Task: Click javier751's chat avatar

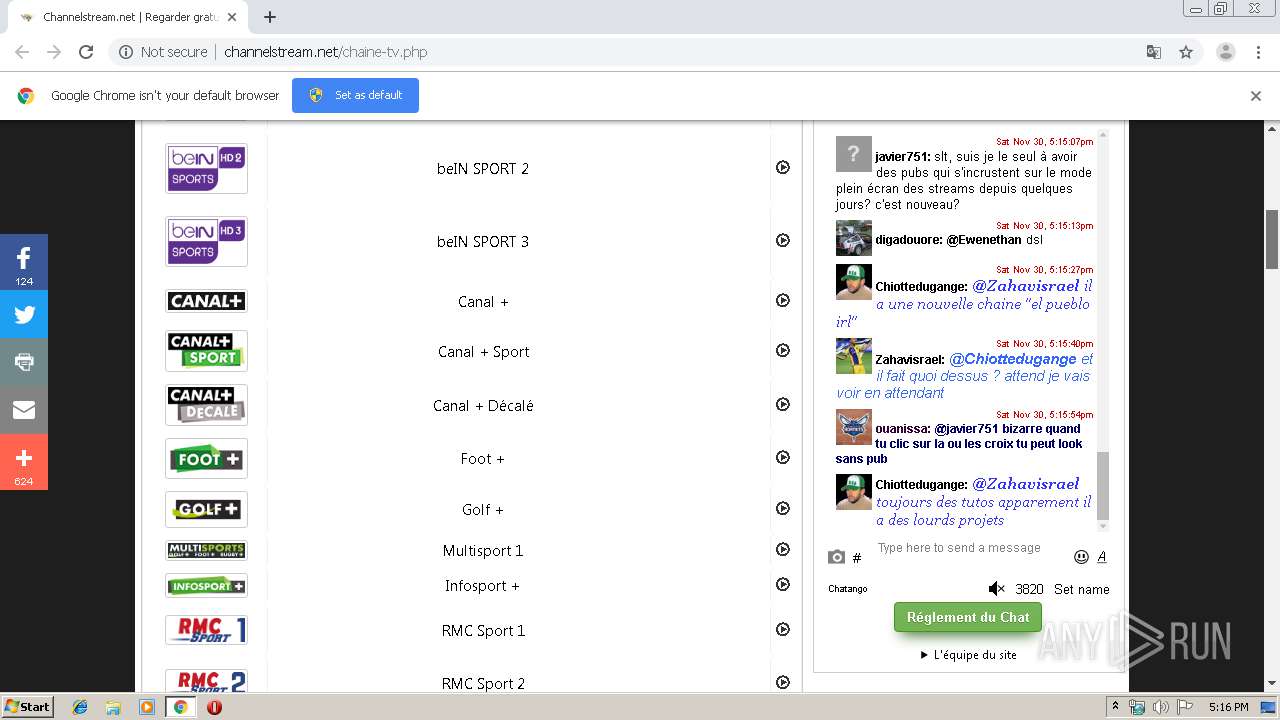Action: 853,154
